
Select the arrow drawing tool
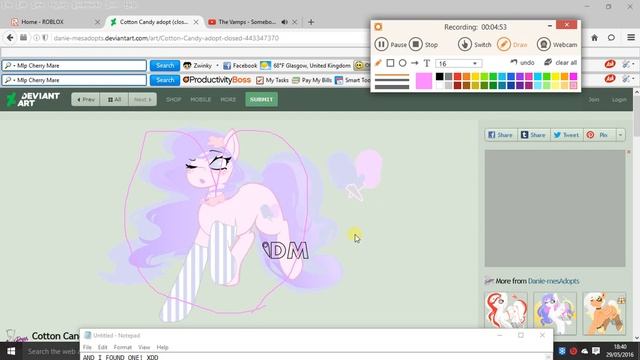coord(415,63)
